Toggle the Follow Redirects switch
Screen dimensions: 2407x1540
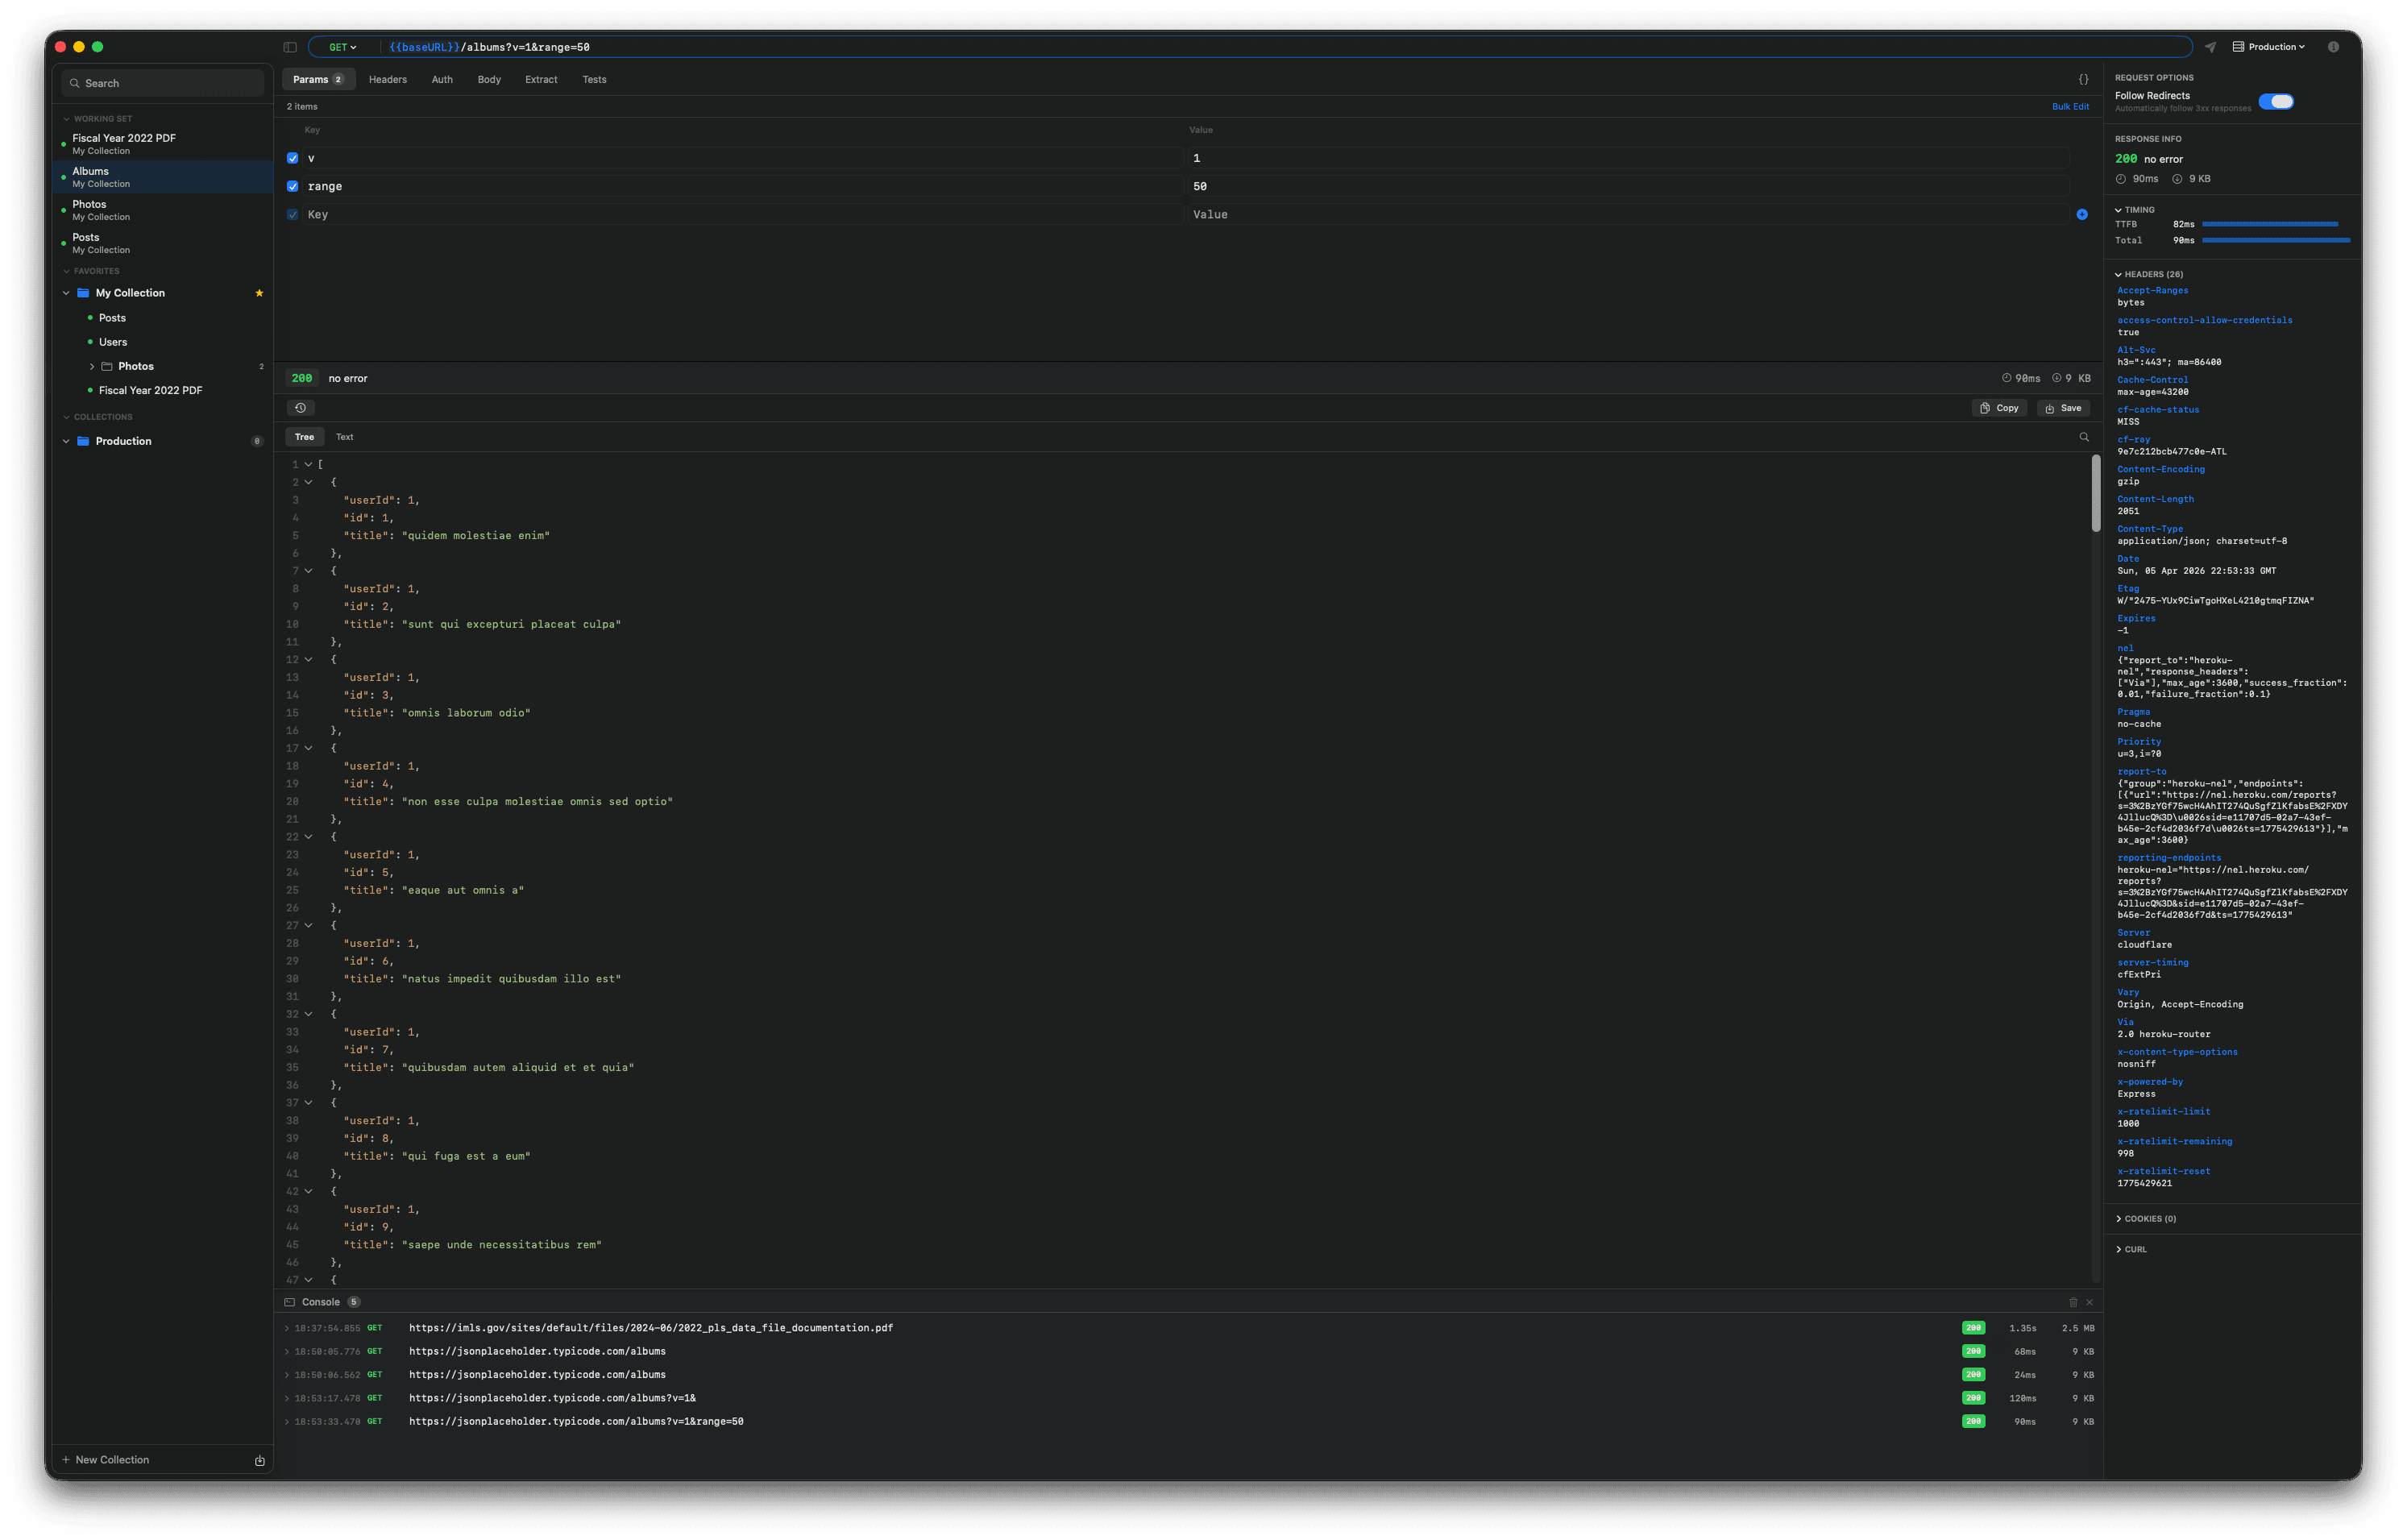coord(2276,101)
